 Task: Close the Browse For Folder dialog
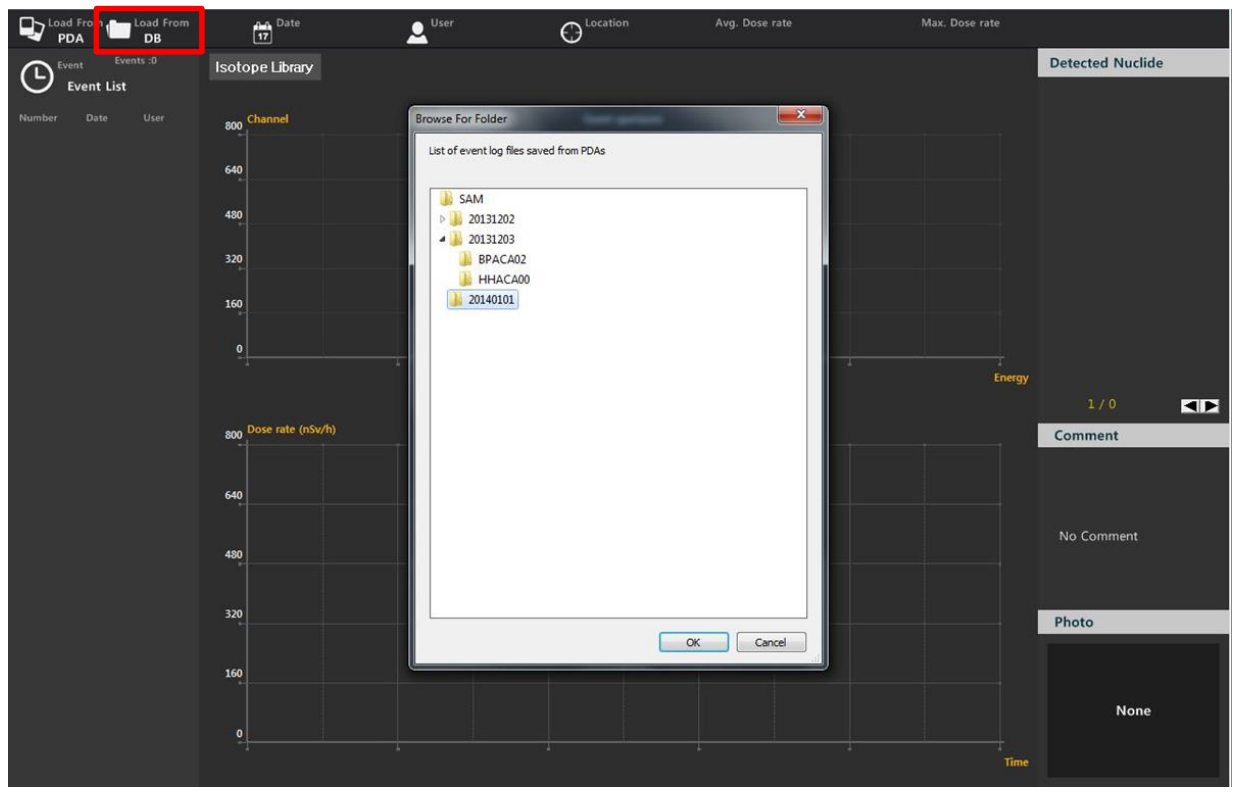pyautogui.click(x=800, y=116)
